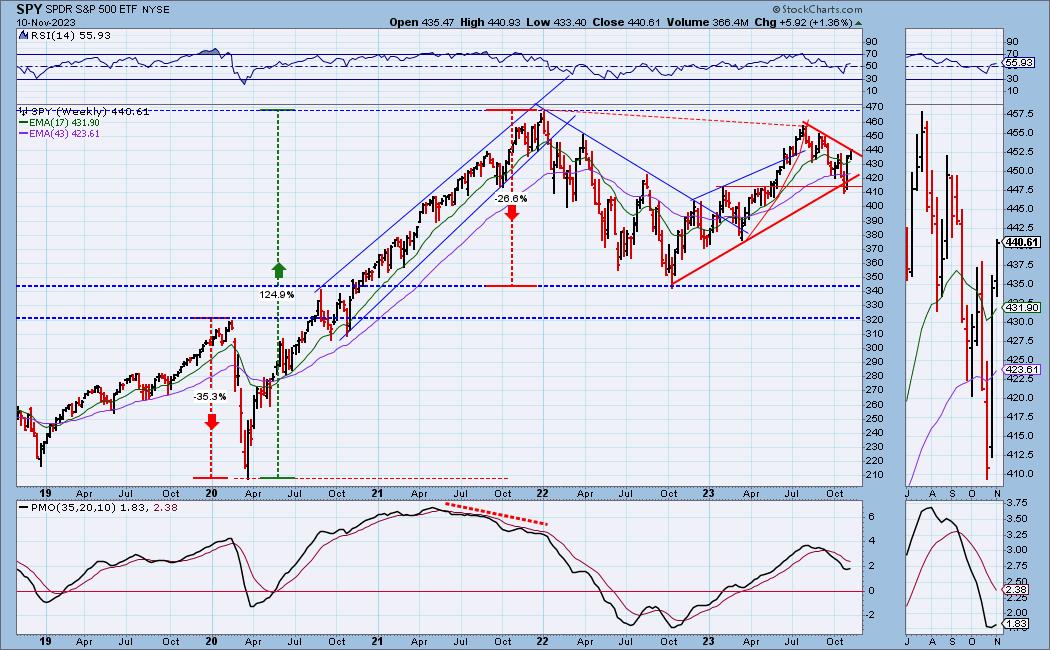Click the SPY ticker symbol title

tap(29, 9)
